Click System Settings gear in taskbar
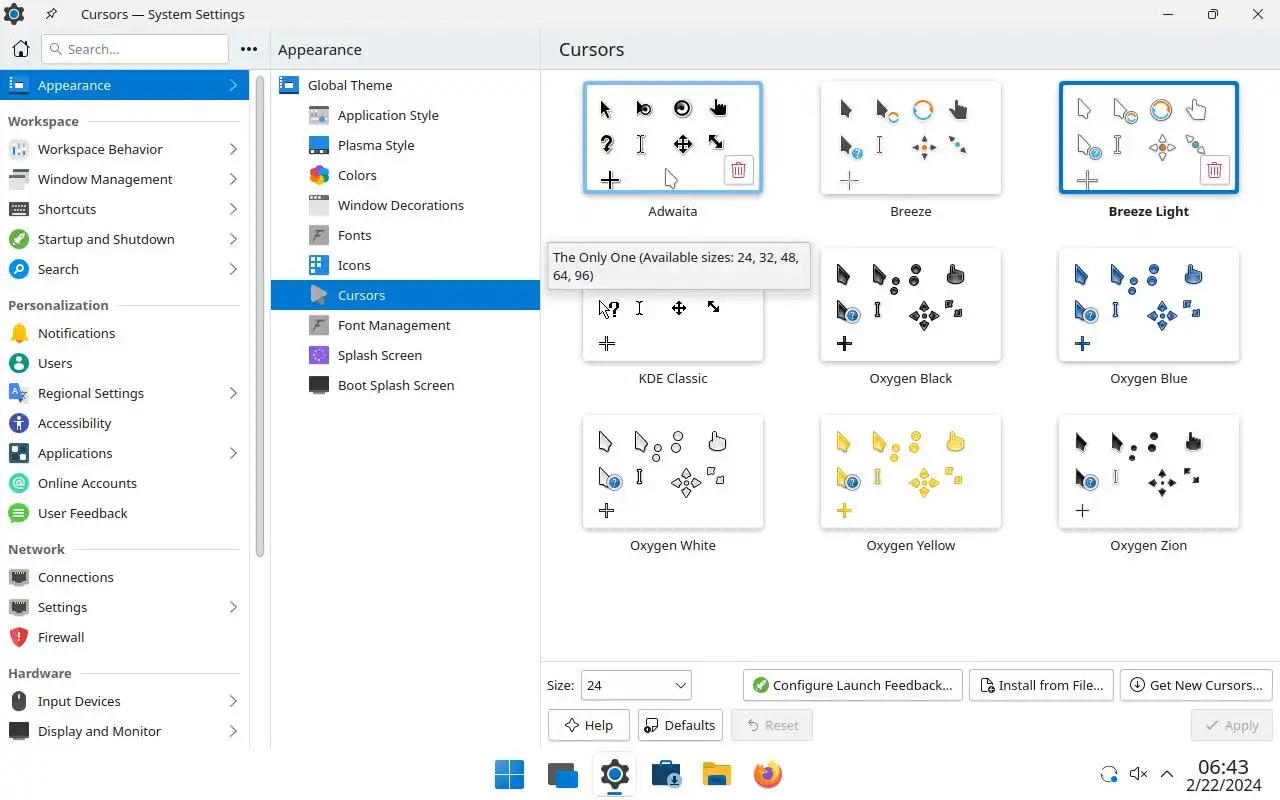The image size is (1280, 800). point(614,774)
